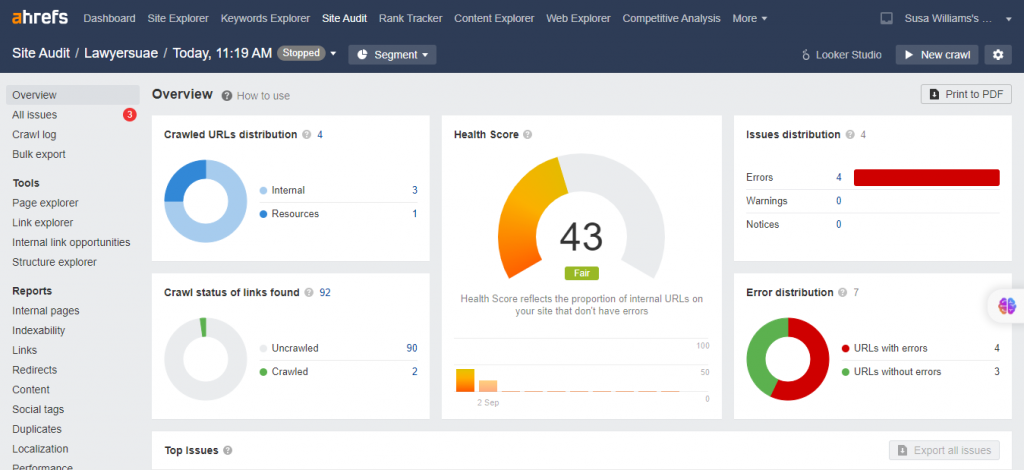The height and width of the screenshot is (470, 1024).
Task: Open Content report in the sidebar
Action: (31, 389)
